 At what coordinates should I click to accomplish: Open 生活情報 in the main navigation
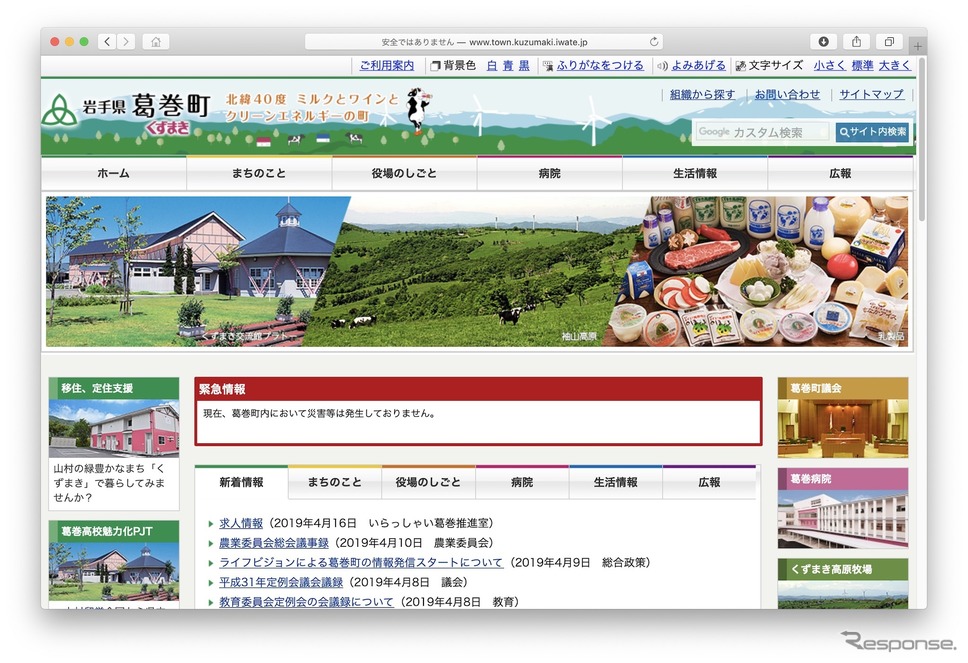pyautogui.click(x=695, y=173)
